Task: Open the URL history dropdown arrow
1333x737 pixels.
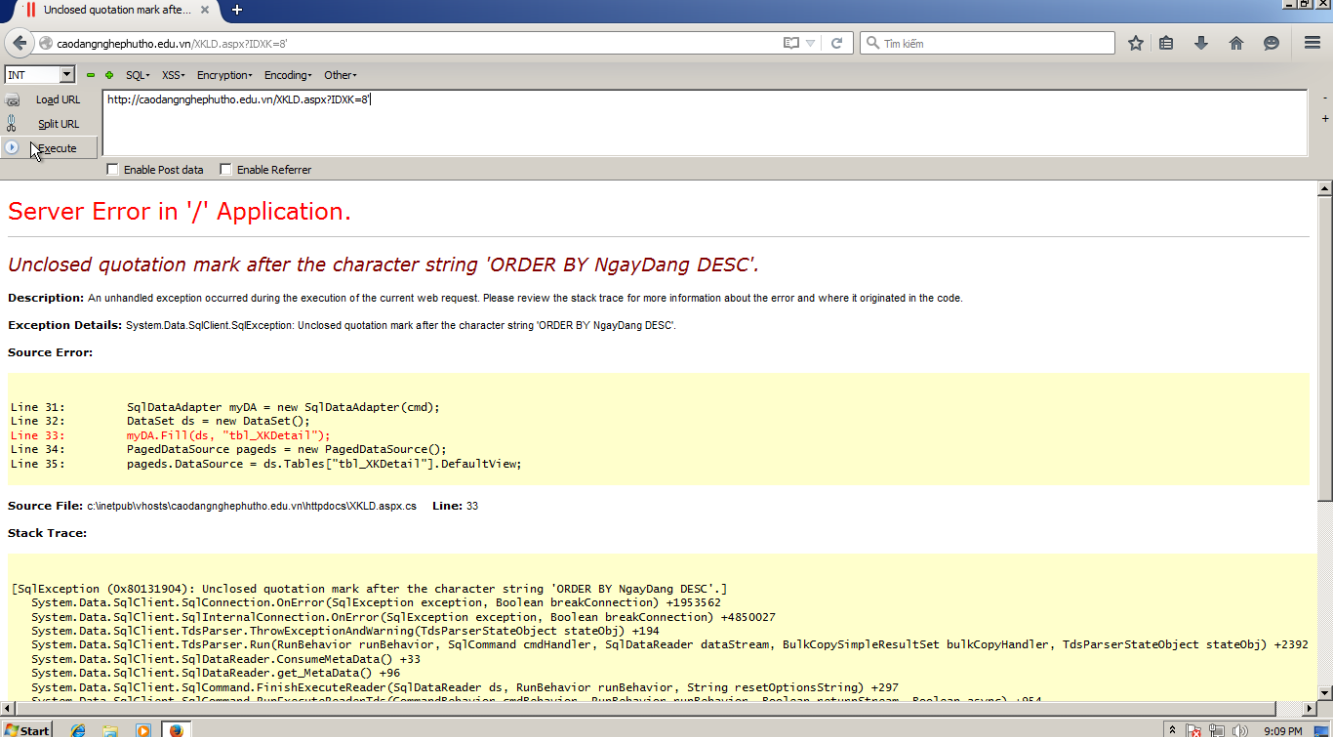Action: [x=810, y=44]
